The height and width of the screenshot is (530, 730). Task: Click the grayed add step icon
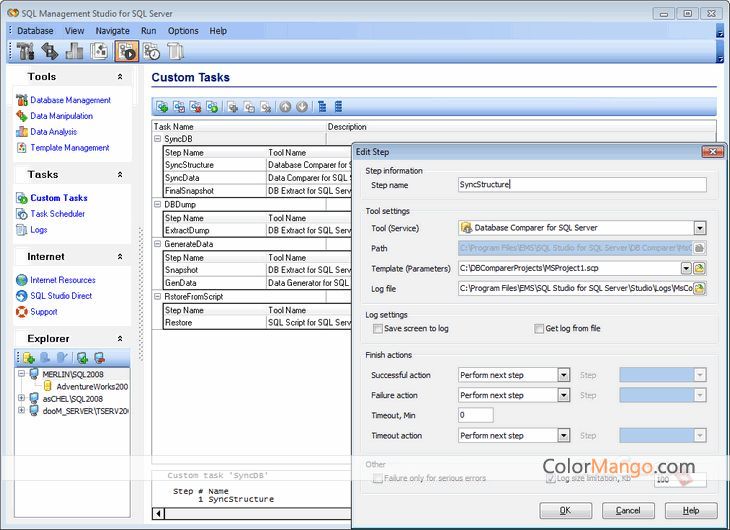coord(233,107)
